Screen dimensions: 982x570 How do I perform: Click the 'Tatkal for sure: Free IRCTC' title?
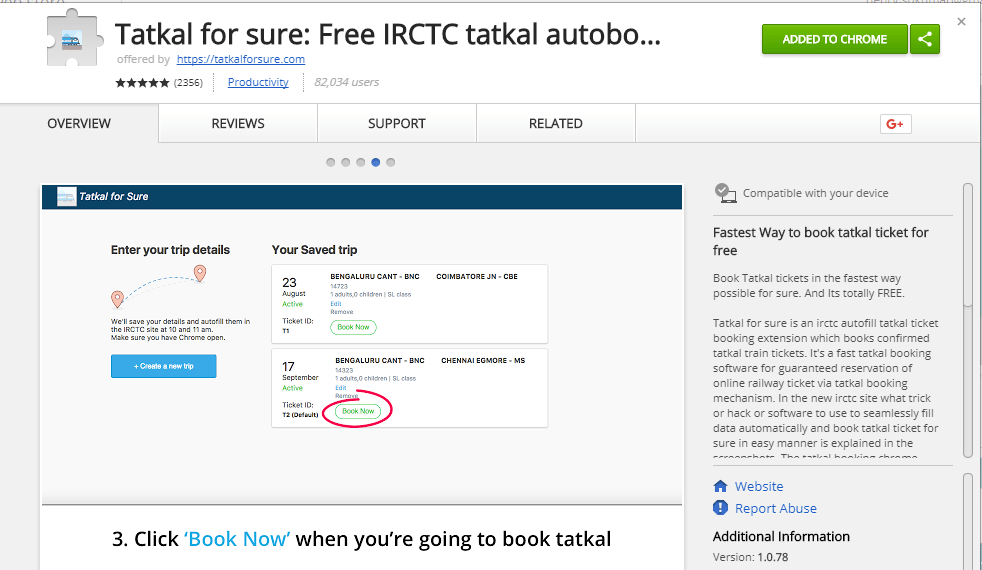click(x=388, y=34)
